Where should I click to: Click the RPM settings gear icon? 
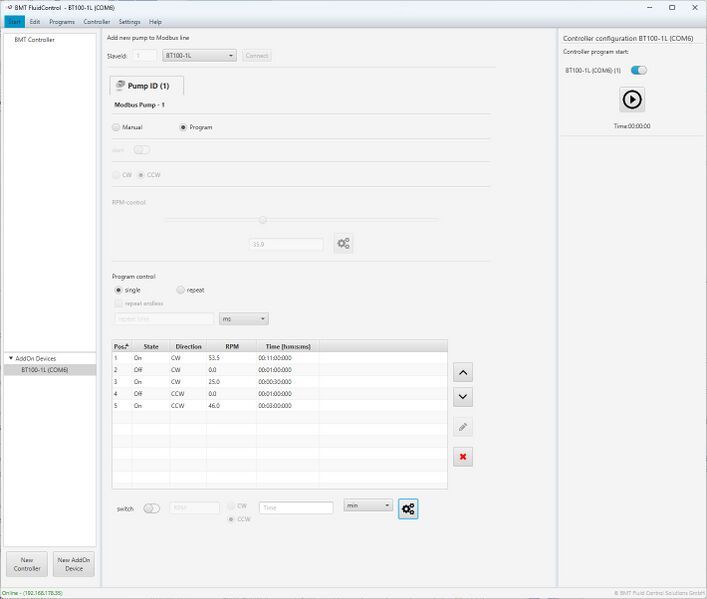coord(343,243)
